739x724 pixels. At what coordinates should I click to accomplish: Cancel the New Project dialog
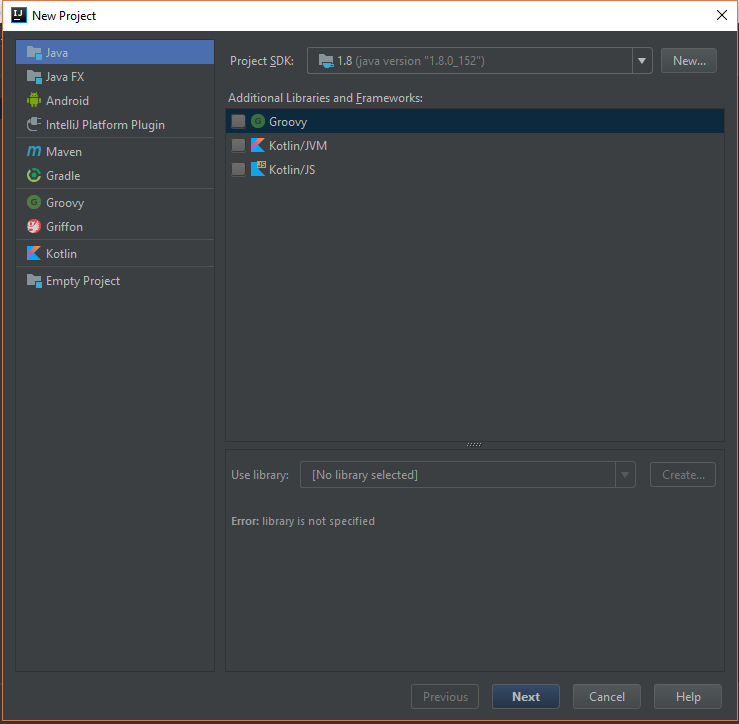[x=607, y=697]
